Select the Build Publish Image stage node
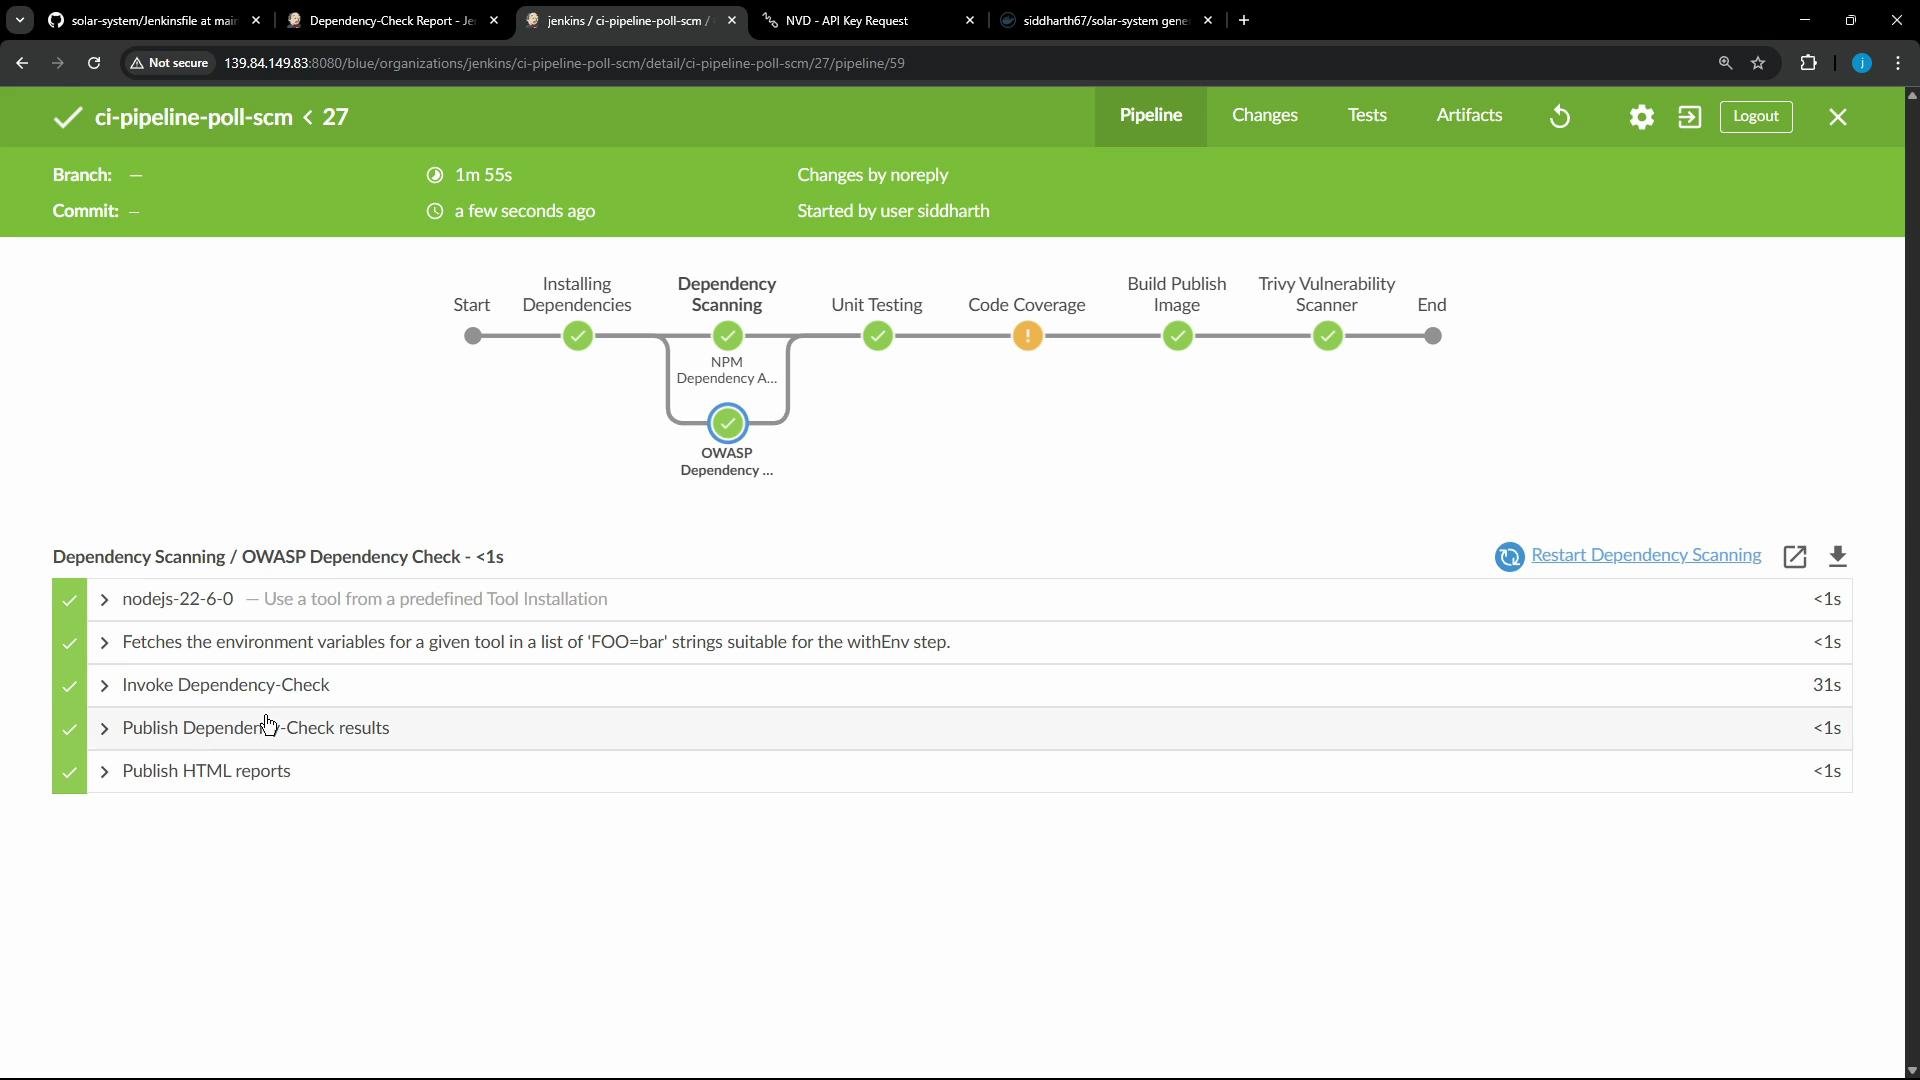1920x1080 pixels. tap(1177, 336)
